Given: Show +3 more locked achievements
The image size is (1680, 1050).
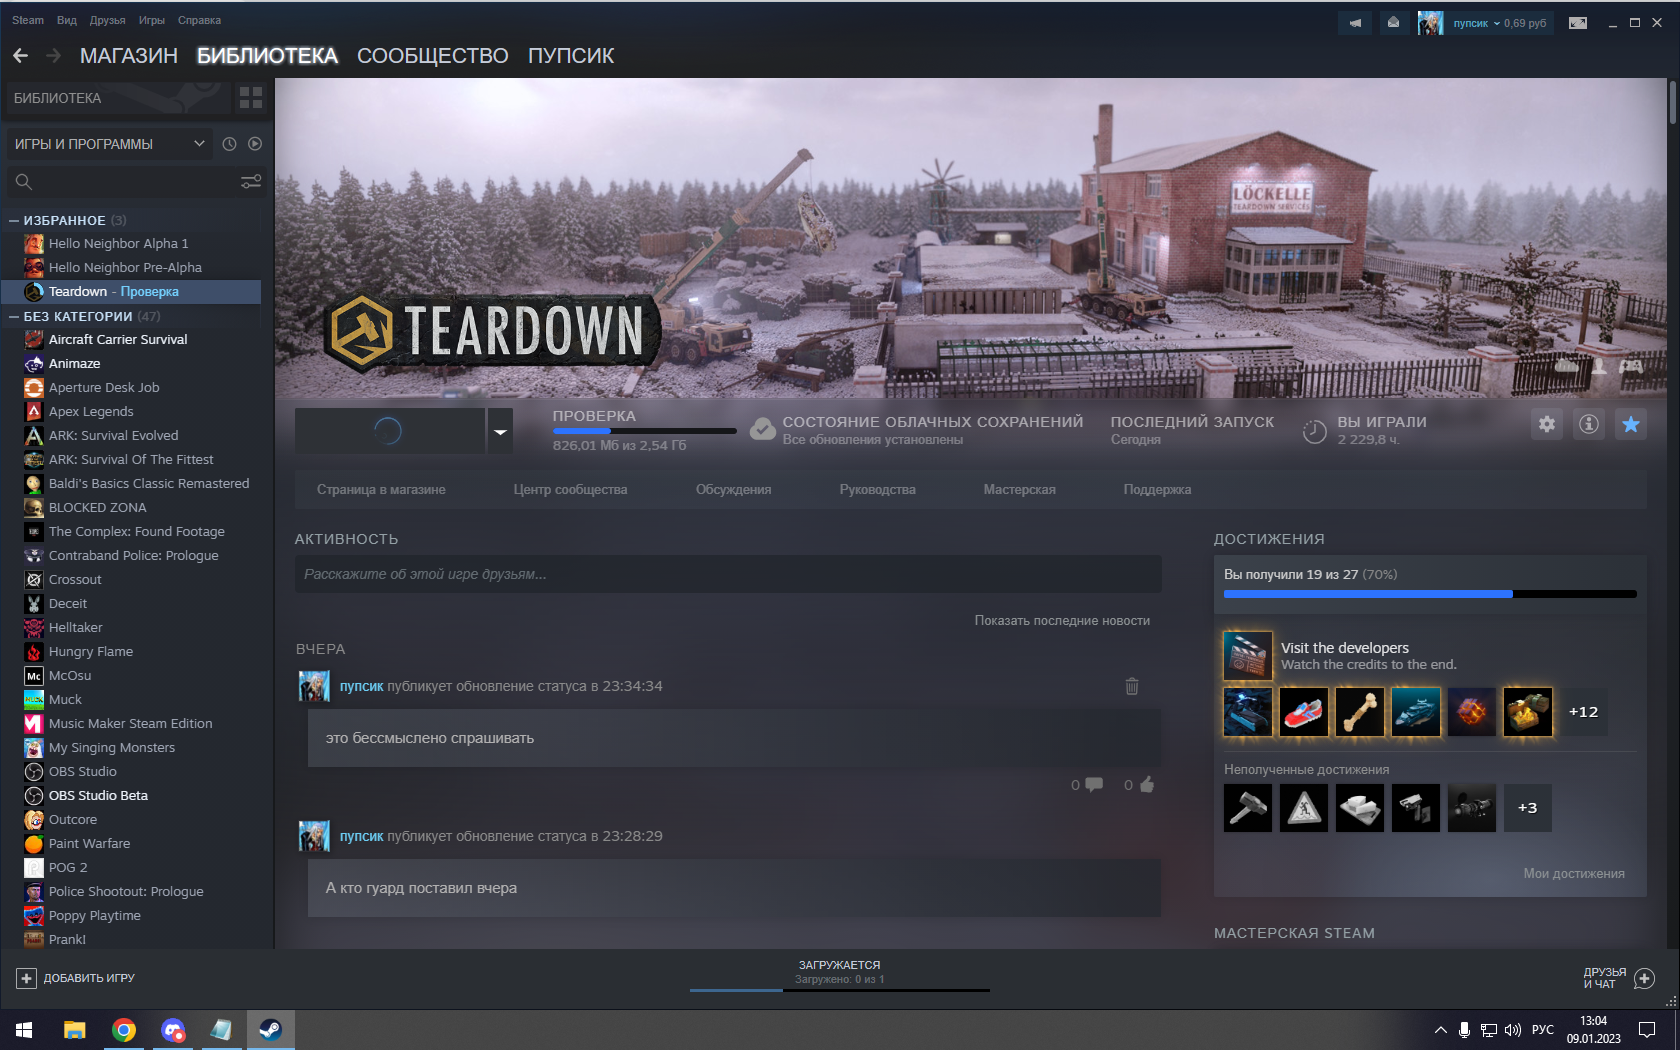Looking at the screenshot, I should (1528, 808).
